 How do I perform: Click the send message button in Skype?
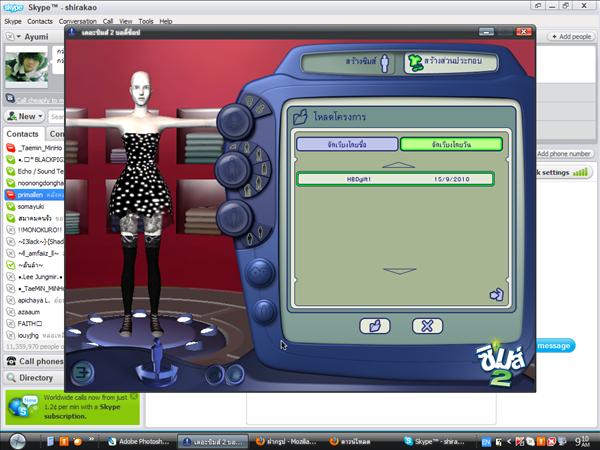(x=554, y=346)
